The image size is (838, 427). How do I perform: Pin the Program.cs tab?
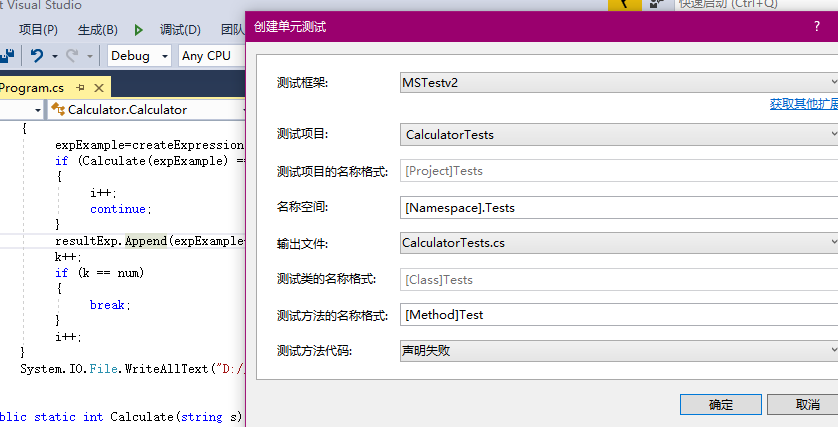pyautogui.click(x=80, y=87)
